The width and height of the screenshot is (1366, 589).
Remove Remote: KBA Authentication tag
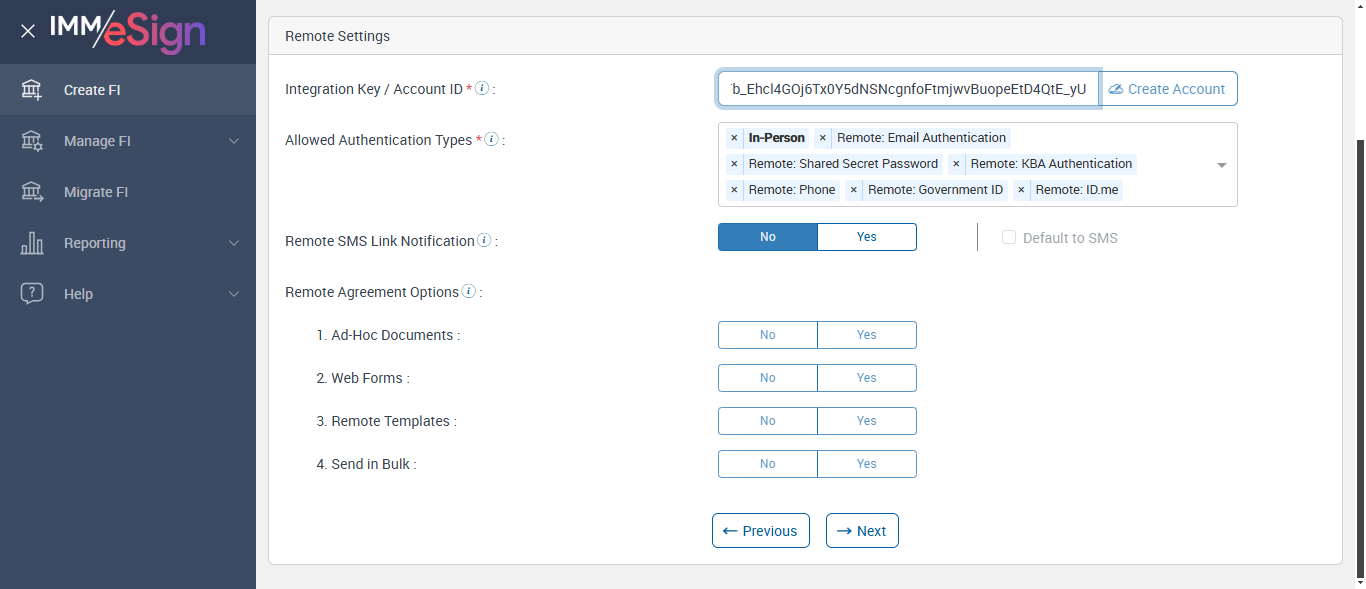(x=956, y=164)
